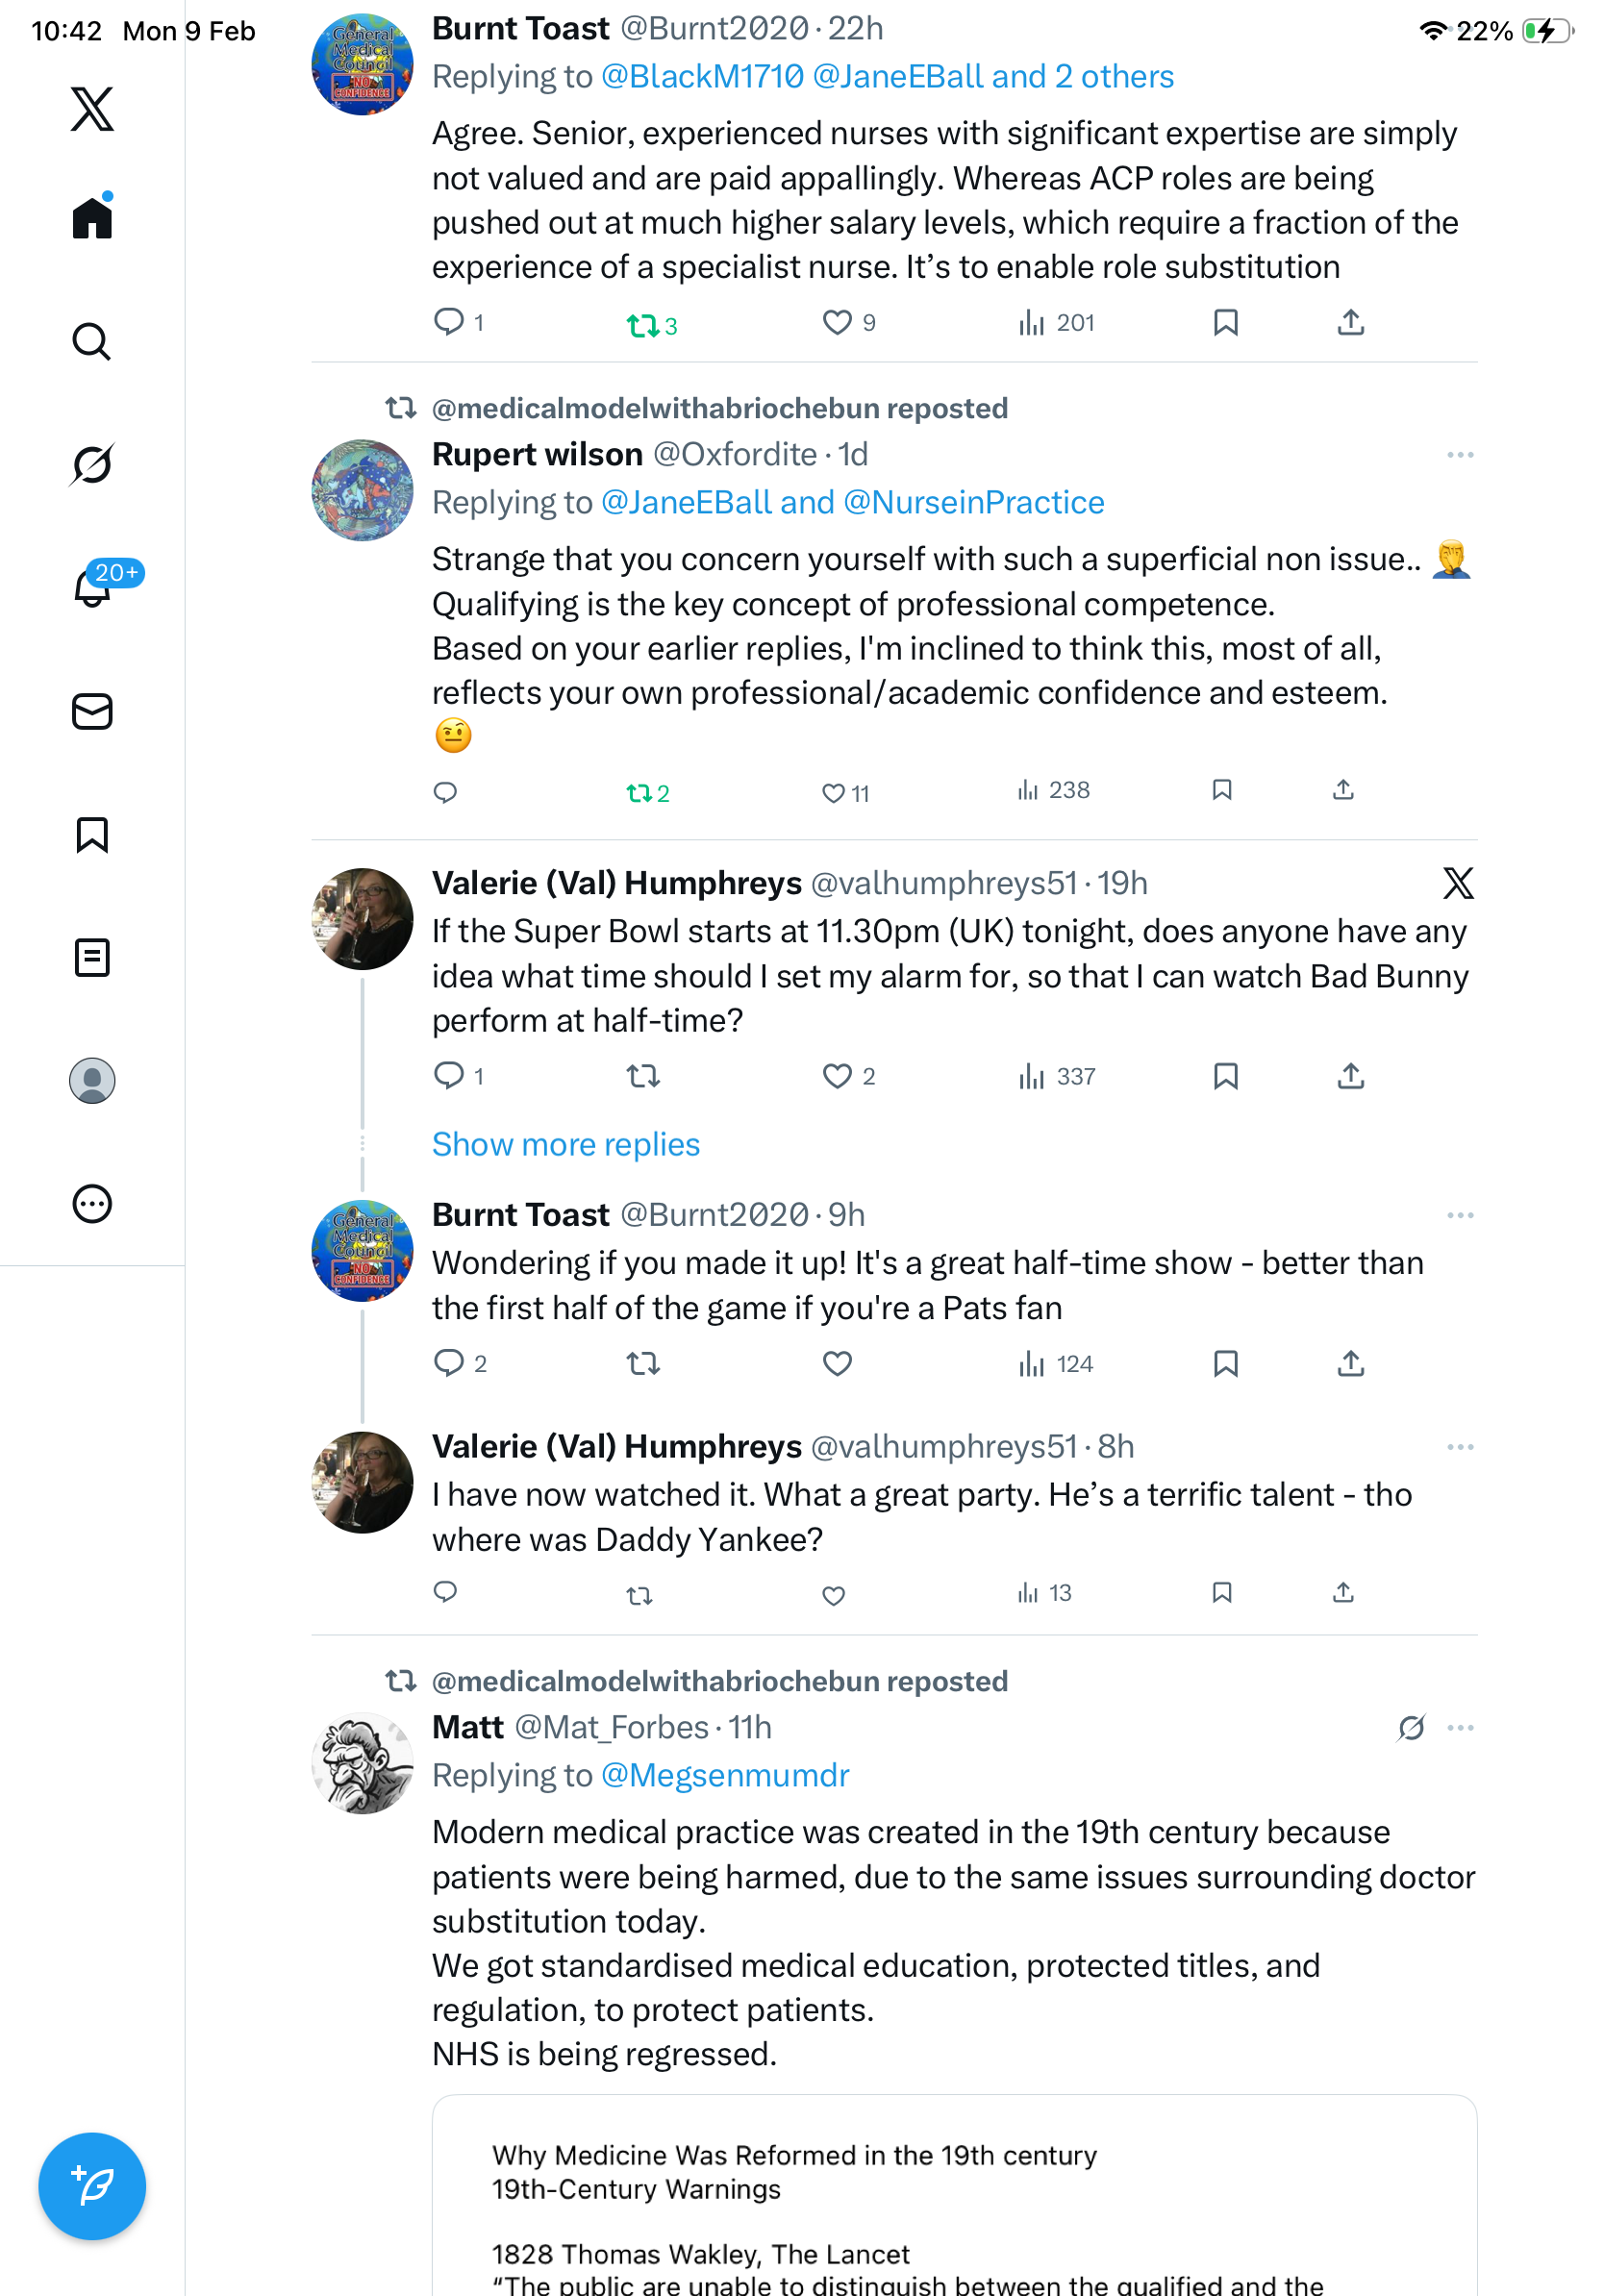Like Valerie's Super Bowl alarm post
Screen dimensions: 1604x2296
pyautogui.click(x=837, y=1076)
